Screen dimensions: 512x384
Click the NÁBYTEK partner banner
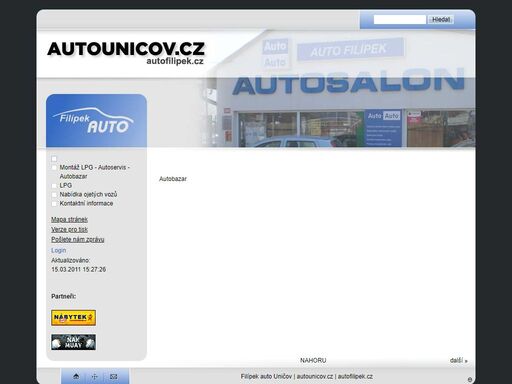pos(73,318)
